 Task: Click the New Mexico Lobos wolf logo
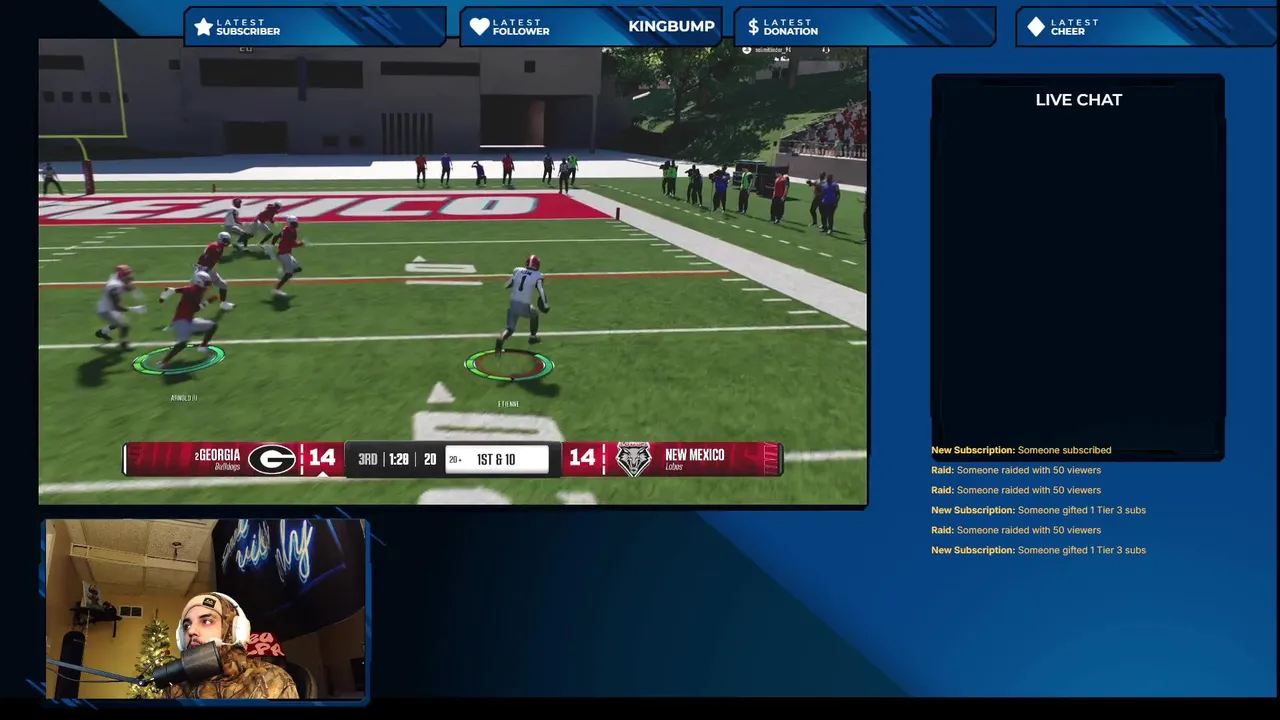tap(633, 459)
